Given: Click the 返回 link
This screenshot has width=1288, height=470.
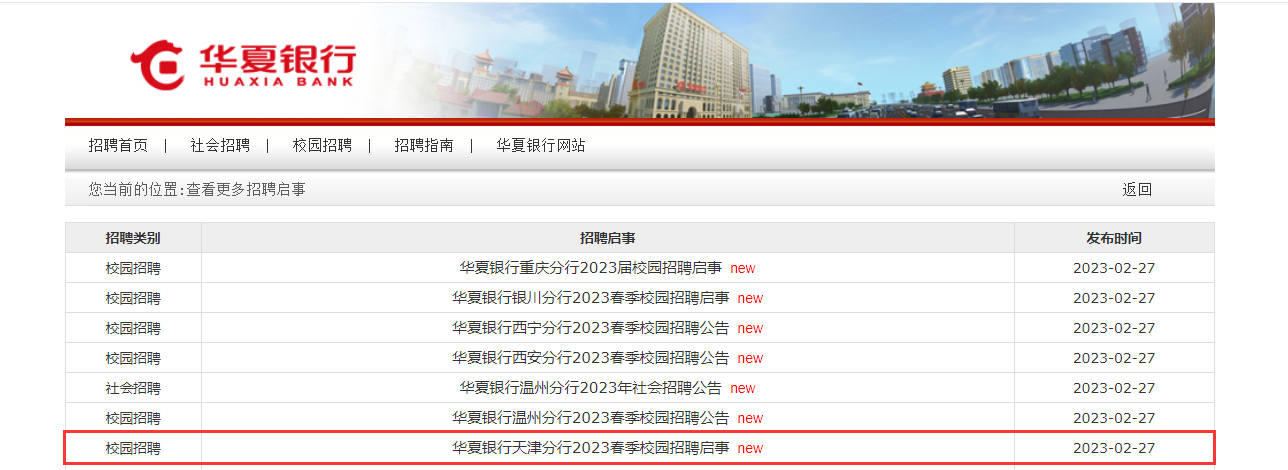Looking at the screenshot, I should (x=1137, y=189).
